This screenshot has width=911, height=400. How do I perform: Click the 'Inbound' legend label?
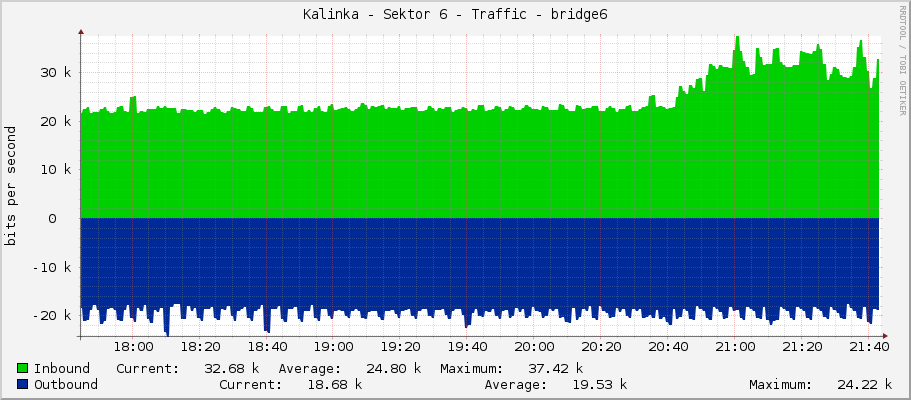tap(62, 368)
